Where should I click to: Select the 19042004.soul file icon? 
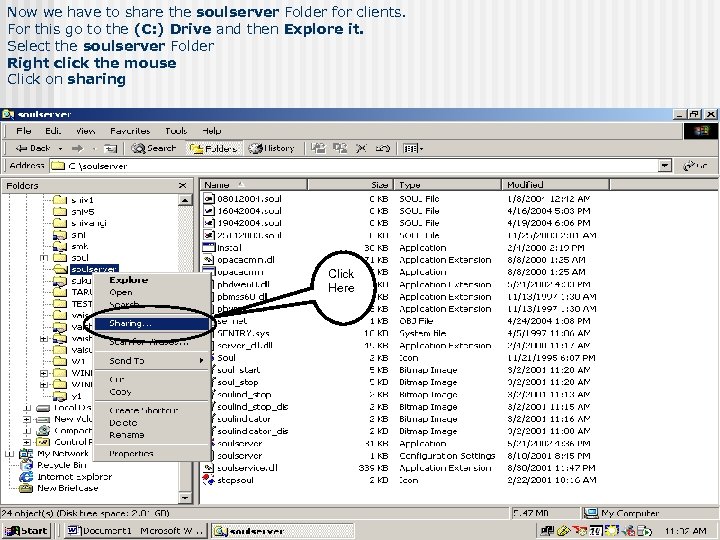pyautogui.click(x=209, y=223)
